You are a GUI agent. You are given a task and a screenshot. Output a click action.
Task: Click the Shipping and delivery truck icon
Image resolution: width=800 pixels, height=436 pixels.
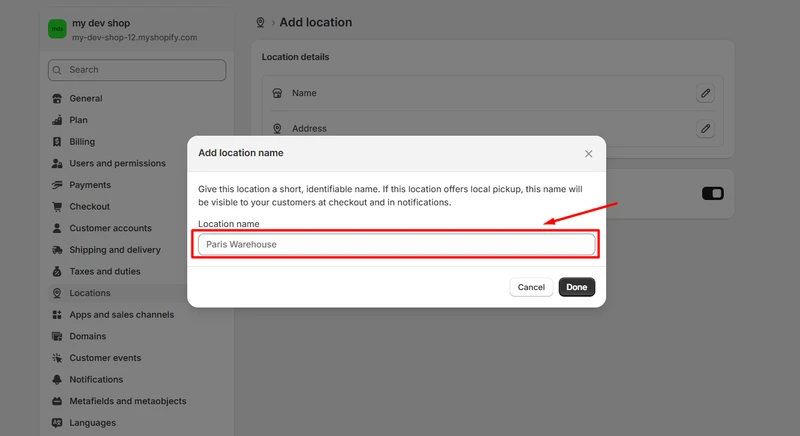pyautogui.click(x=57, y=250)
